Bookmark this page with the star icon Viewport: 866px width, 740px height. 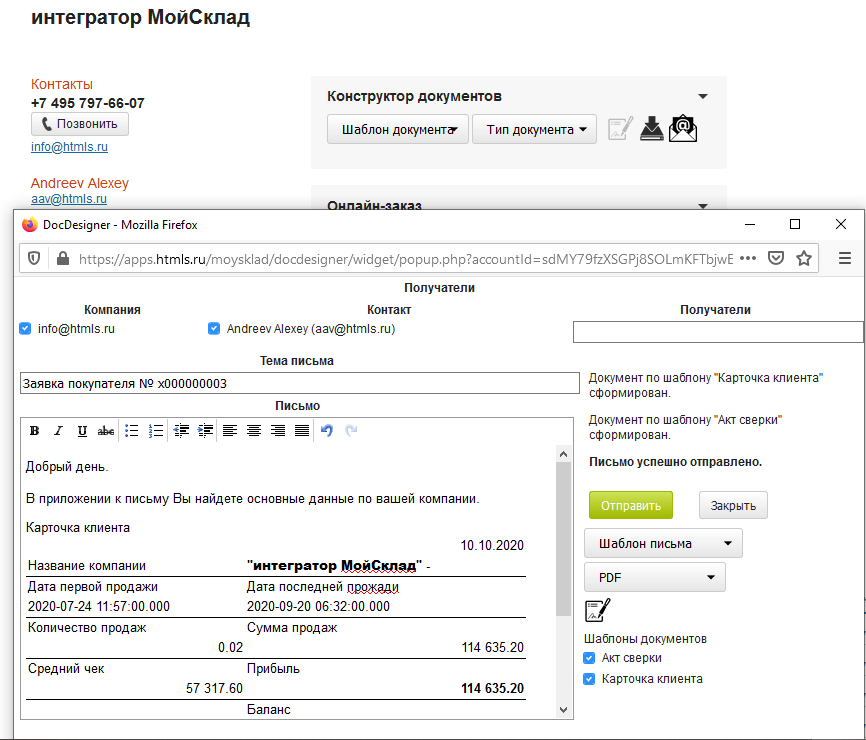click(803, 258)
